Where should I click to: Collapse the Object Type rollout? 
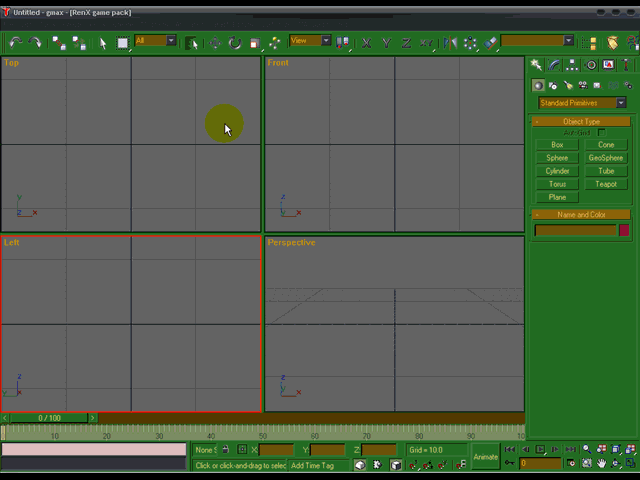click(581, 122)
